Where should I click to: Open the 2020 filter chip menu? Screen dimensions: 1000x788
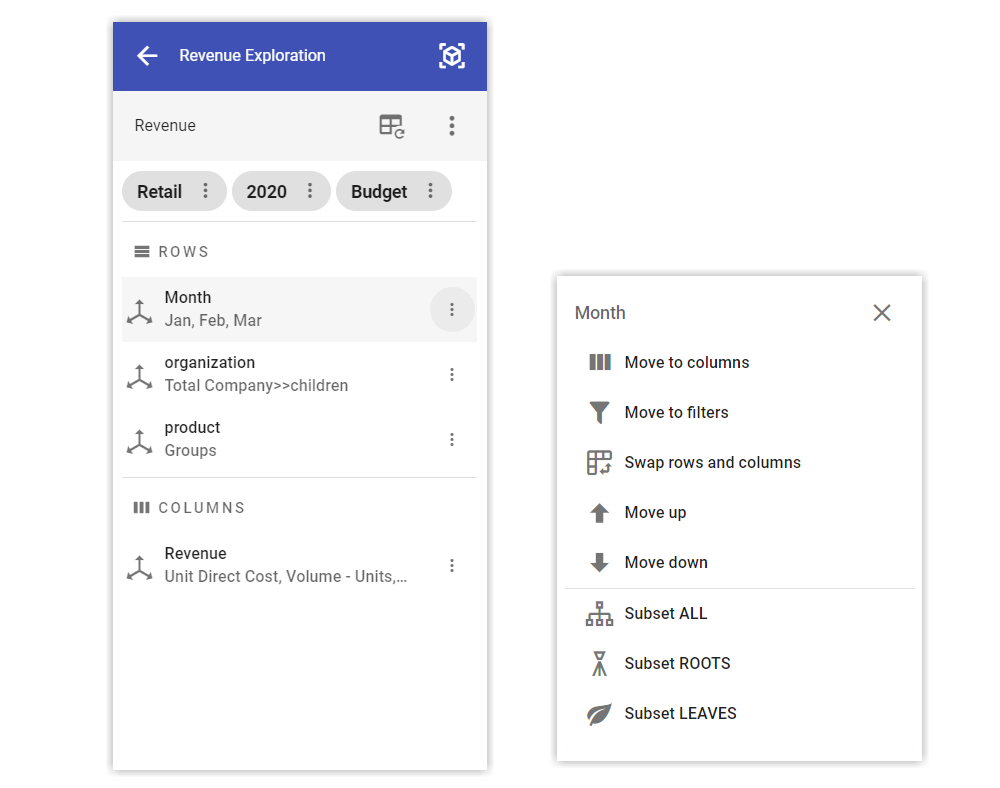coord(310,191)
